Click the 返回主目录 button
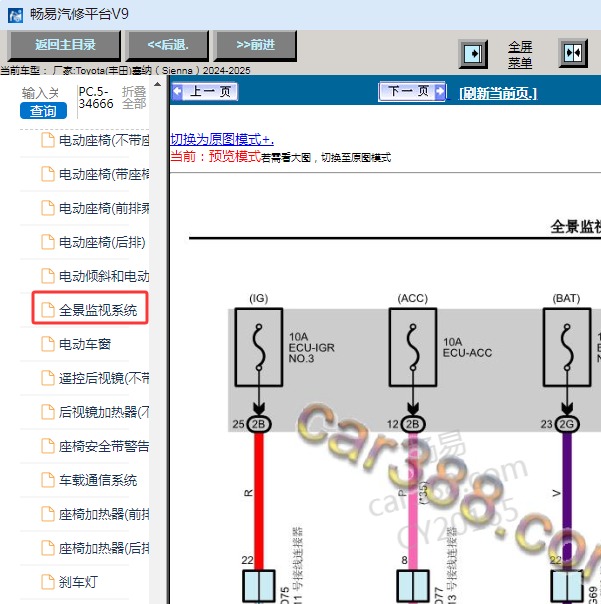 coord(64,45)
